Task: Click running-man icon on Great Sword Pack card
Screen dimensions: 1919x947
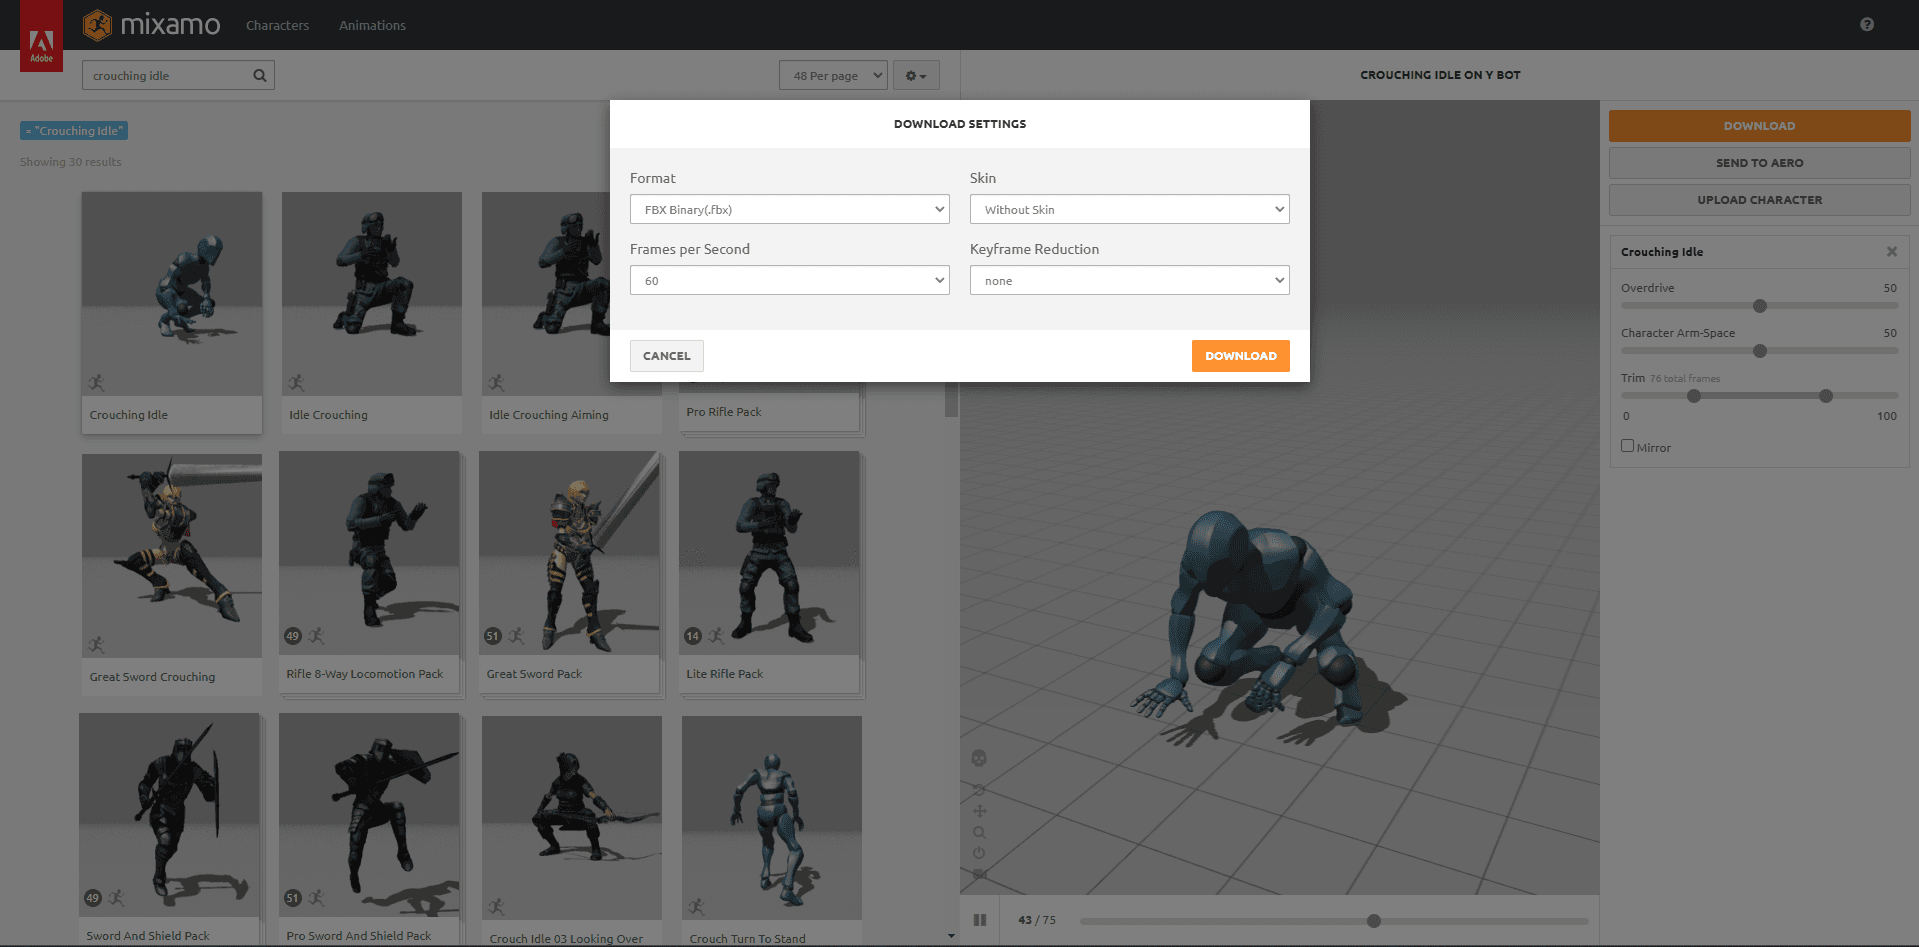Action: click(516, 635)
